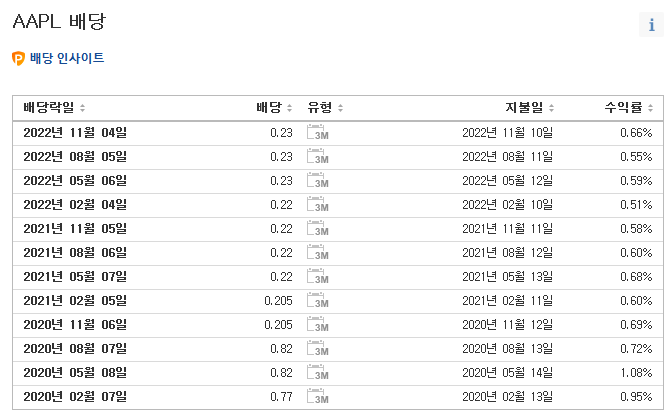Sort by 지불일 column header

(529, 108)
